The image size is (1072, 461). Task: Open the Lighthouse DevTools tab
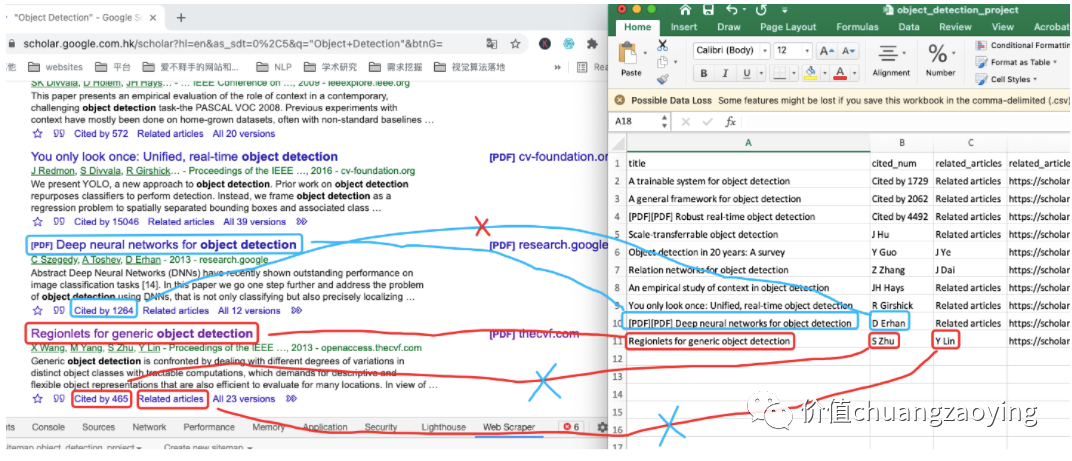pos(443,427)
